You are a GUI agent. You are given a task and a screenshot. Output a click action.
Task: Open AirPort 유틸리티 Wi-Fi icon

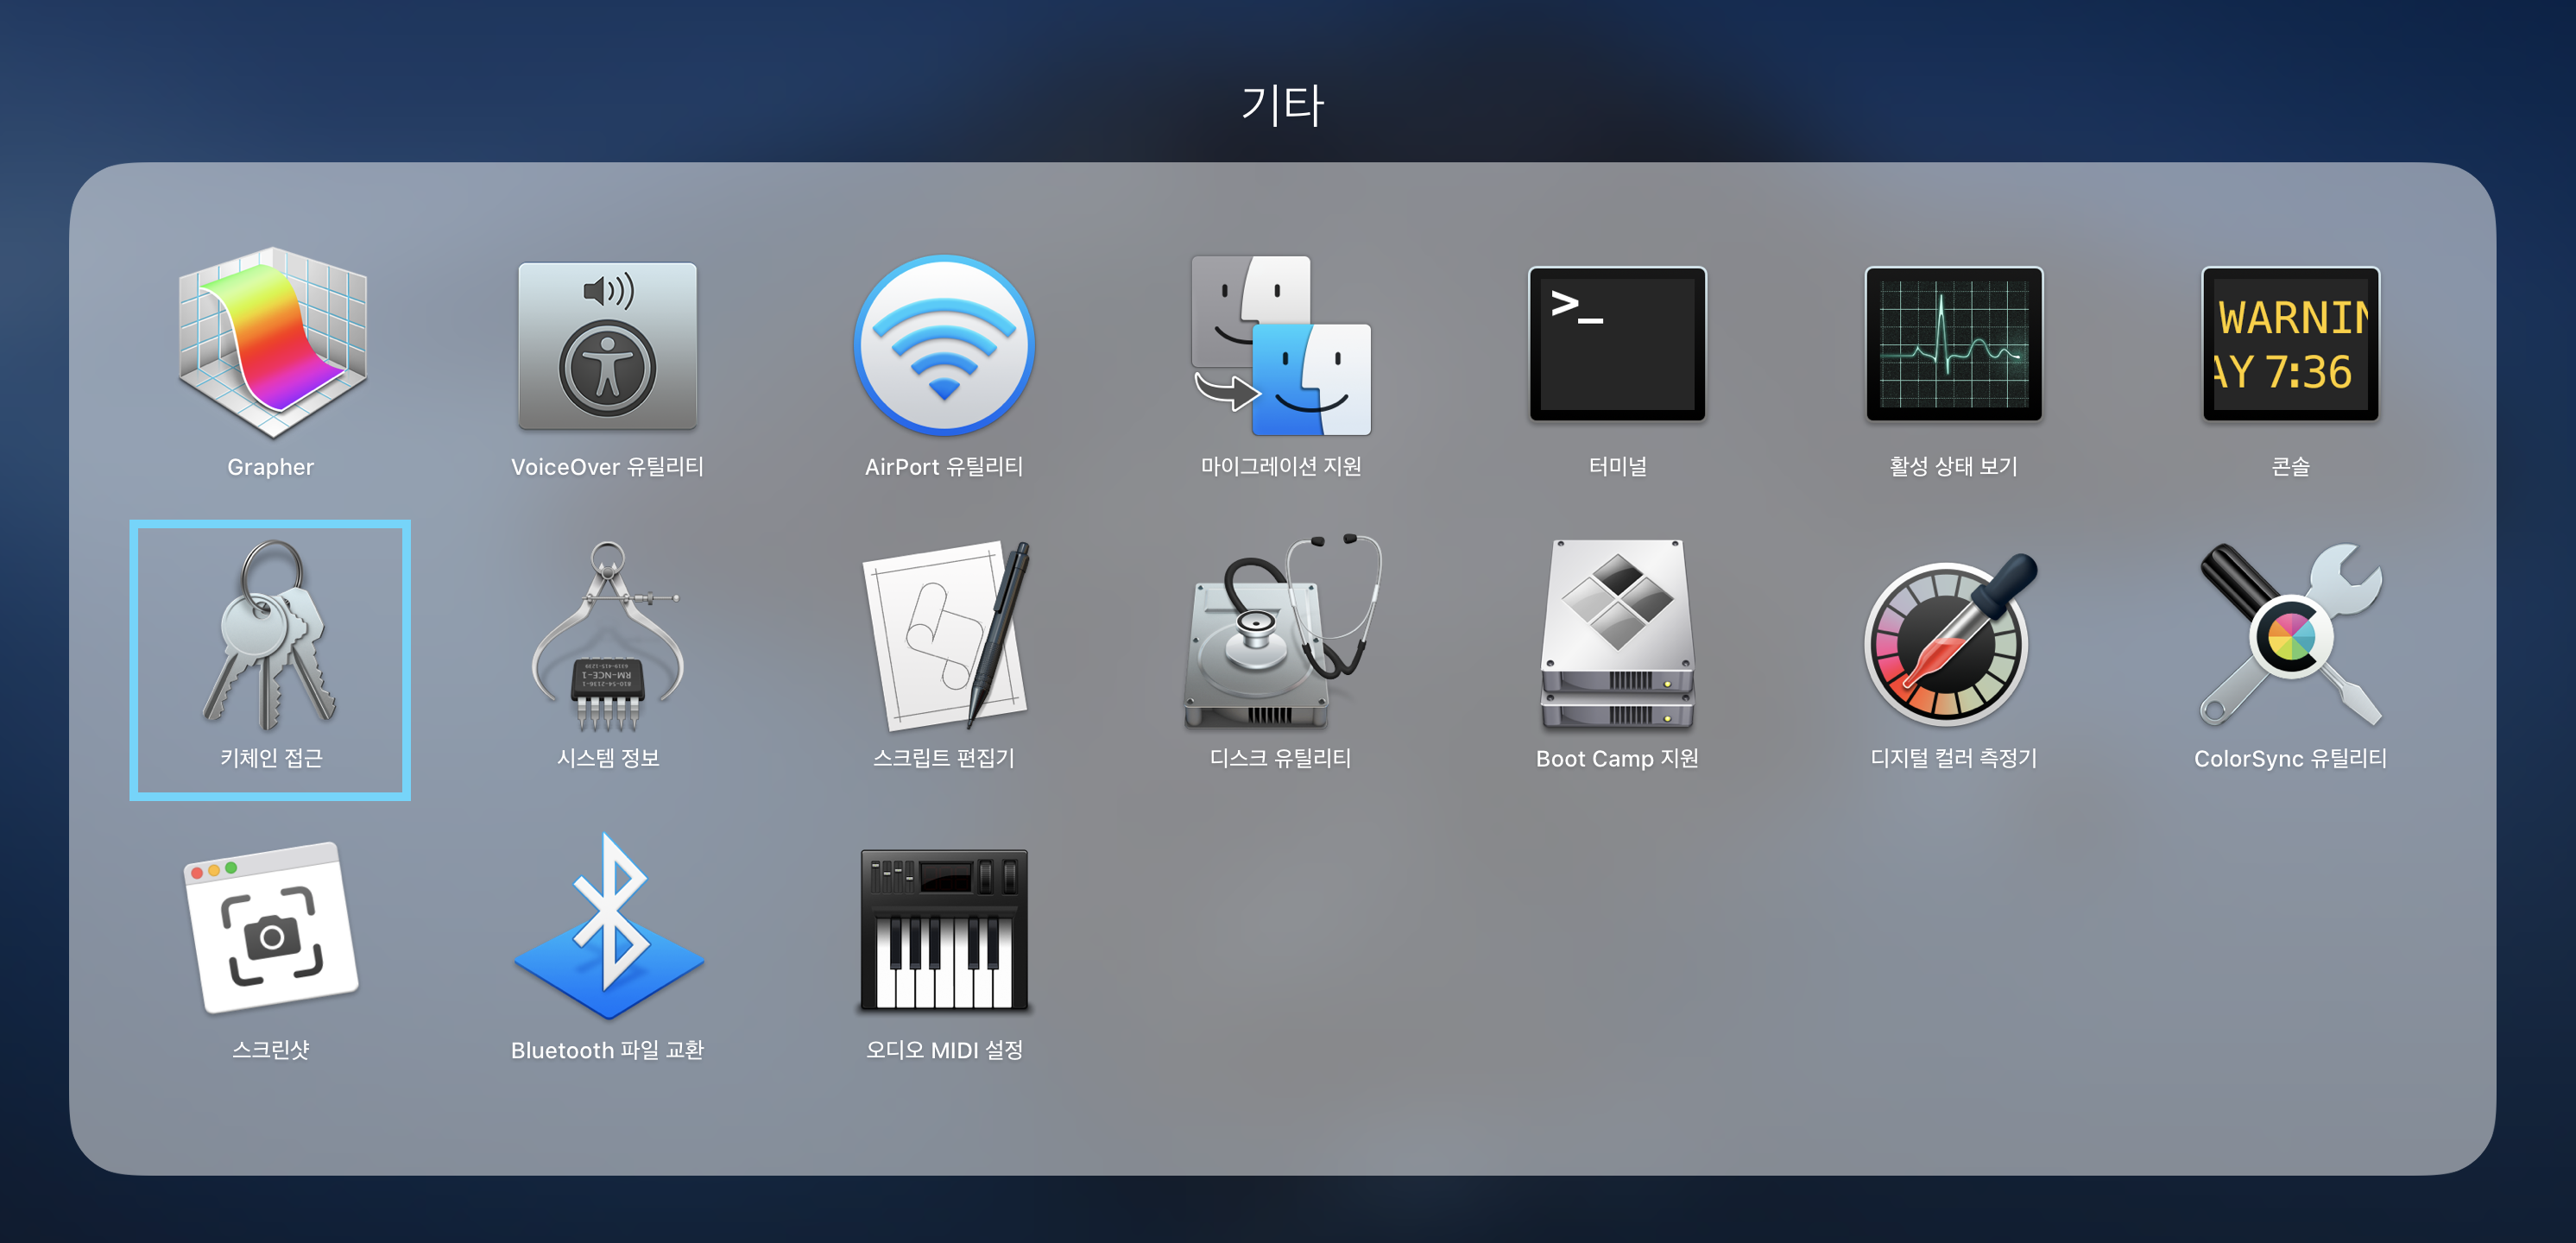tap(943, 346)
